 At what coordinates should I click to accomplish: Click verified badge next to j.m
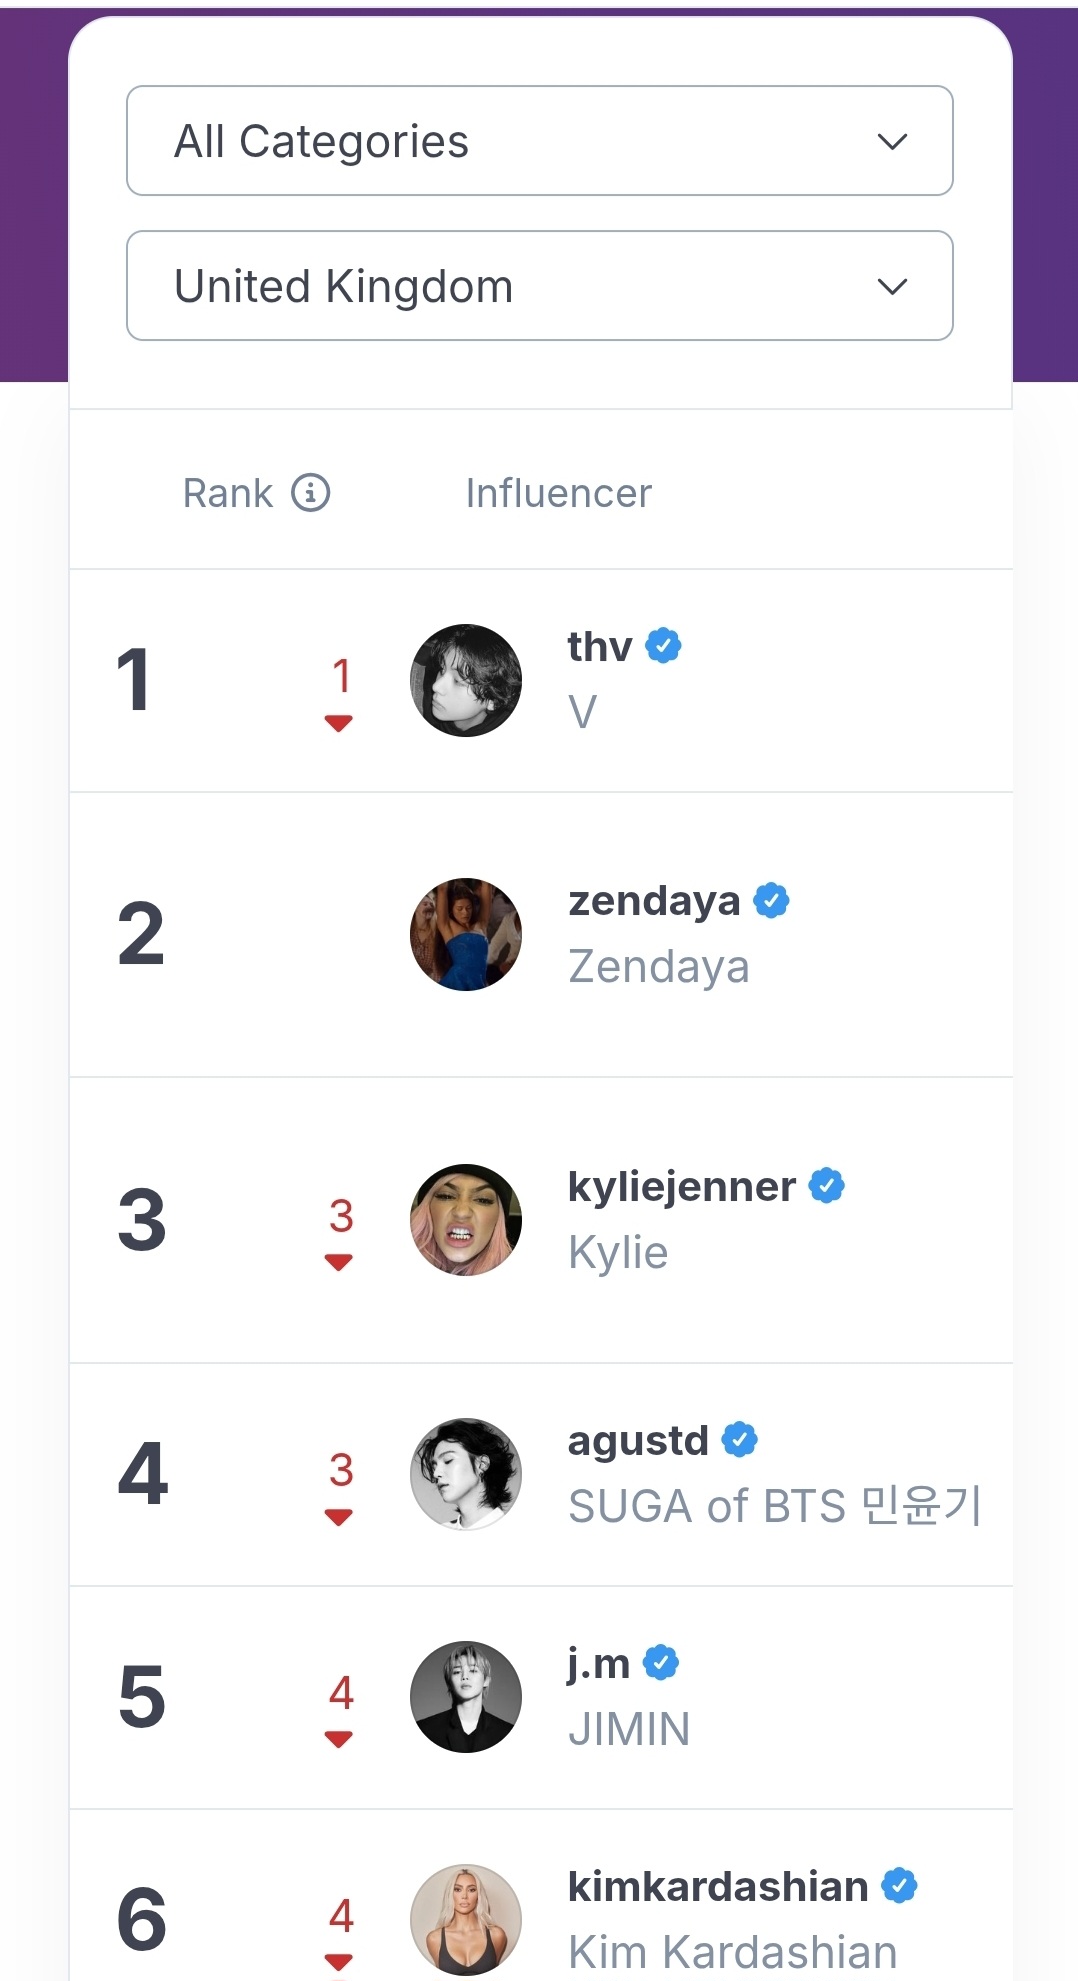[x=660, y=1663]
